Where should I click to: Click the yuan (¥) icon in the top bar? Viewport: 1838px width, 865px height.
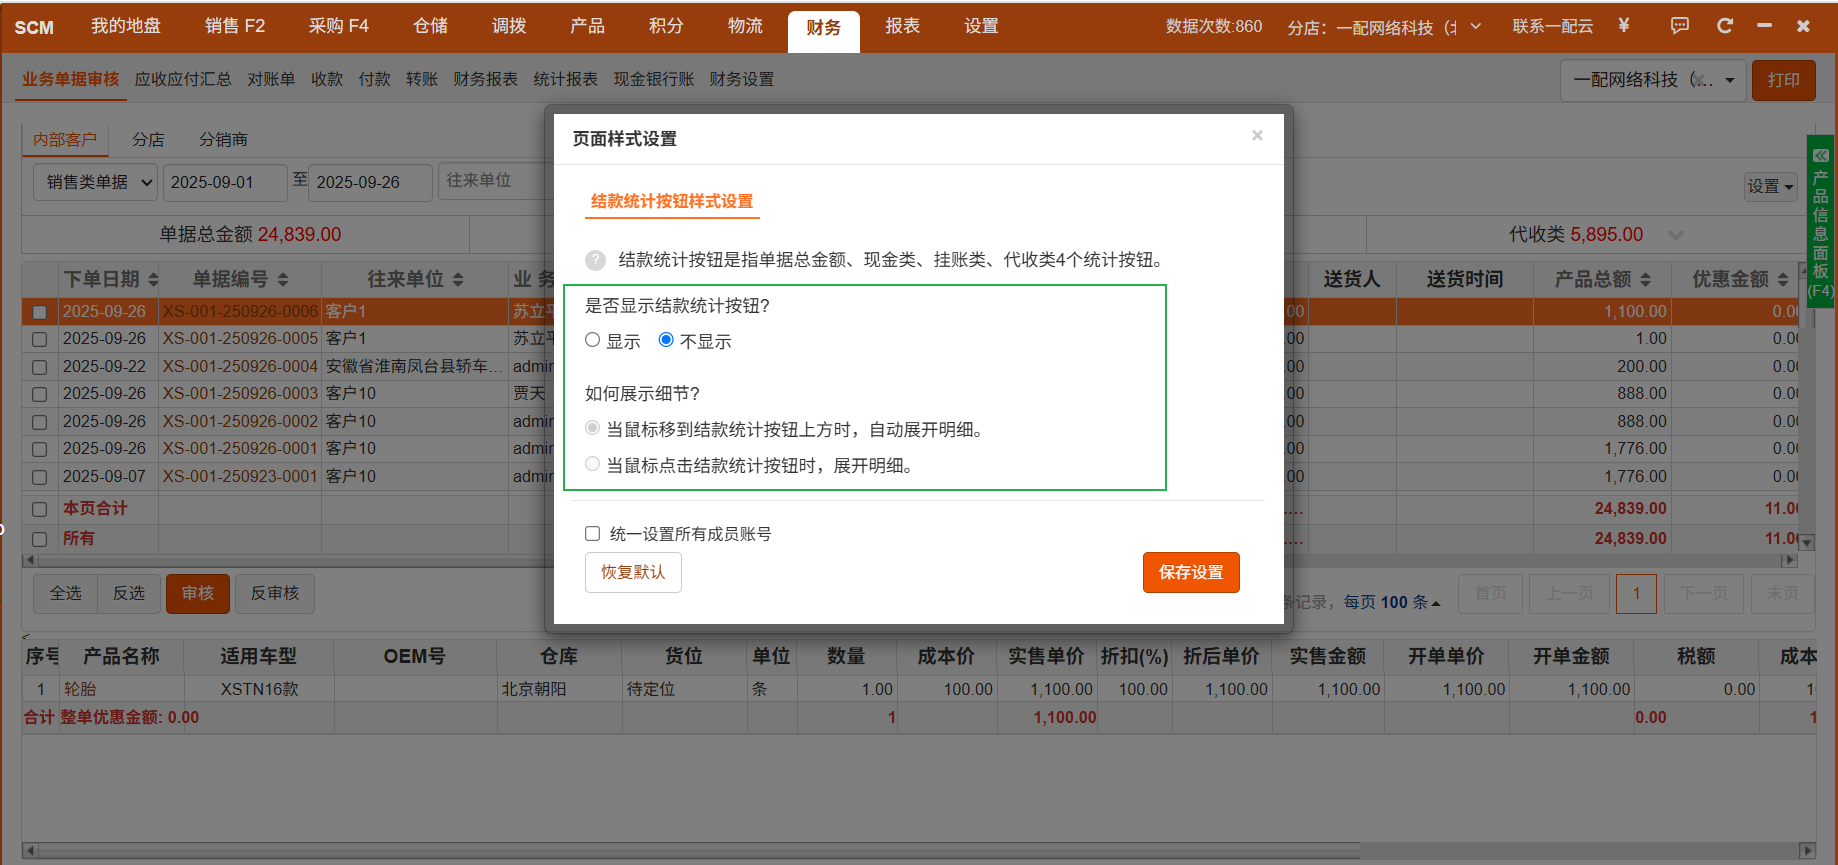click(x=1624, y=26)
